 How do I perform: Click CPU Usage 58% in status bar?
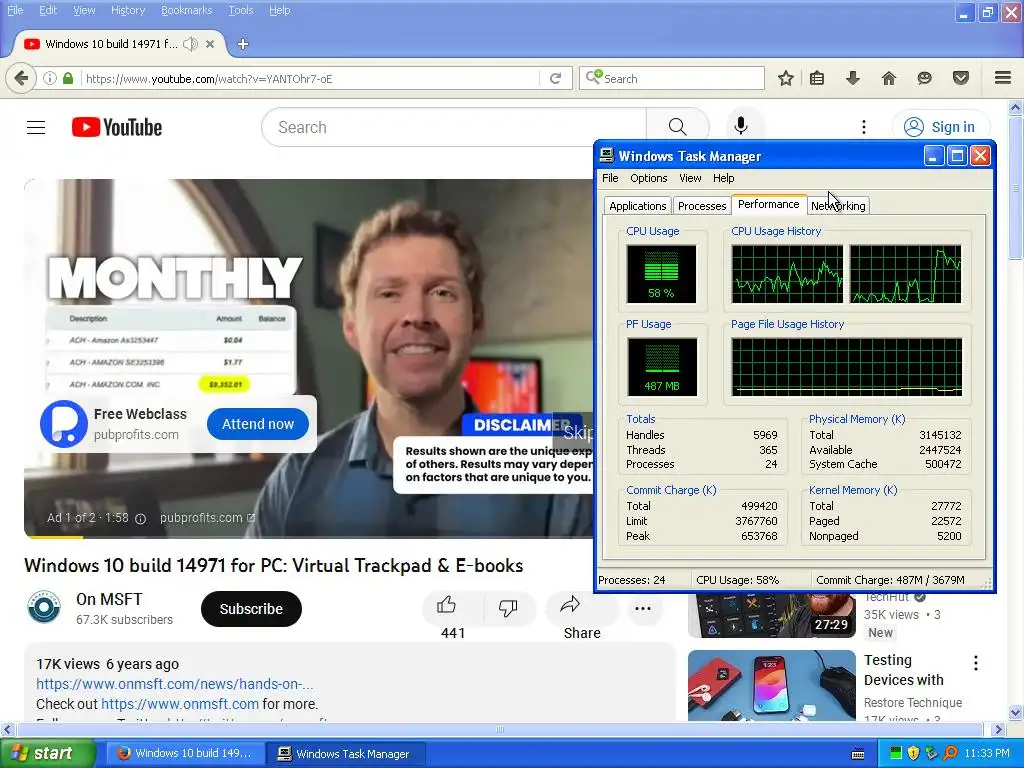pyautogui.click(x=737, y=580)
